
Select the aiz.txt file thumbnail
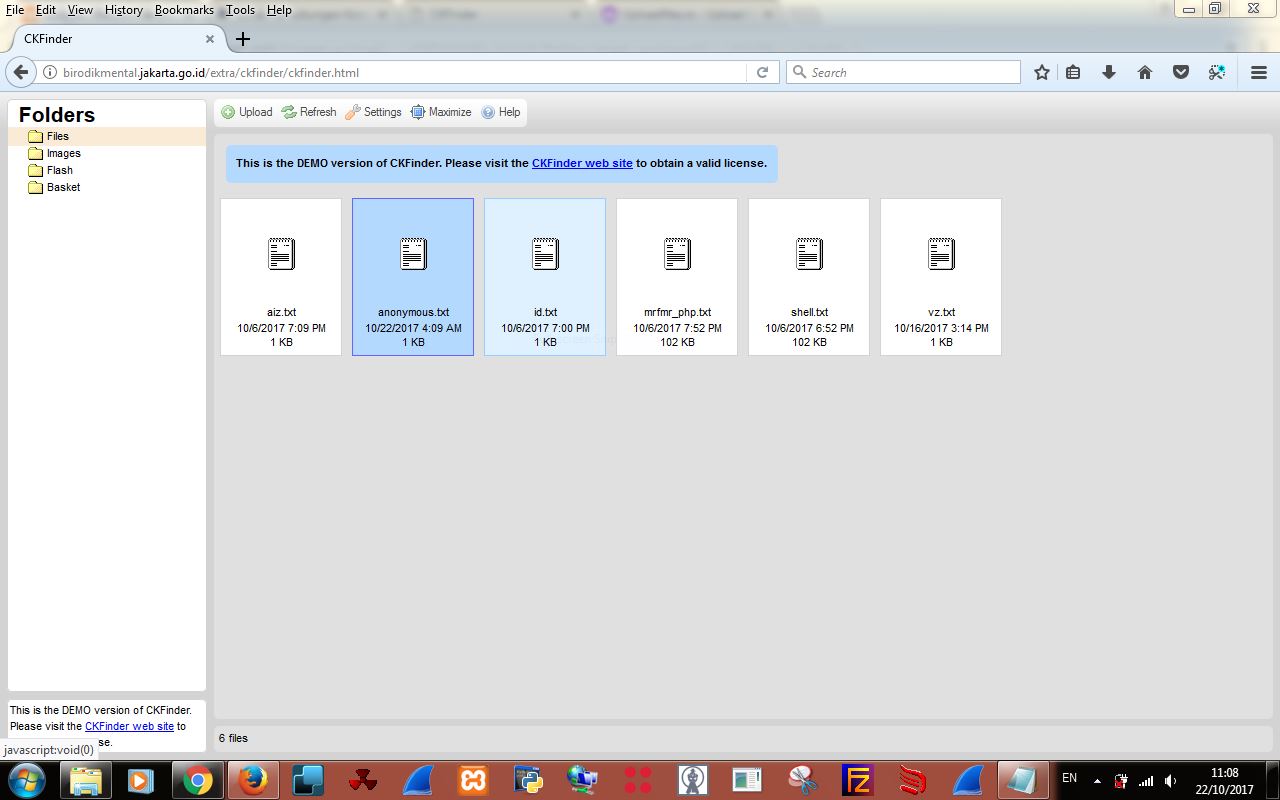(281, 277)
